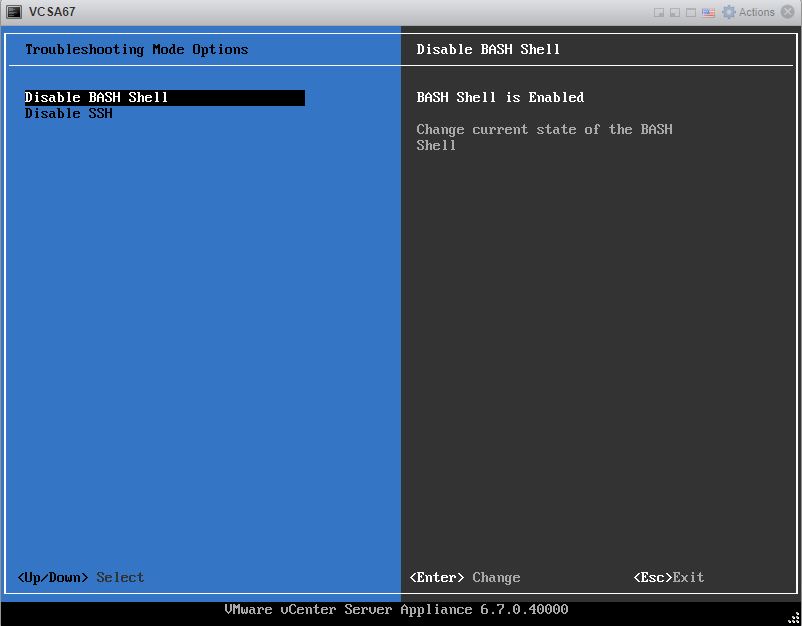Click the Esc Exit hint
Image resolution: width=802 pixels, height=626 pixels.
(x=668, y=577)
